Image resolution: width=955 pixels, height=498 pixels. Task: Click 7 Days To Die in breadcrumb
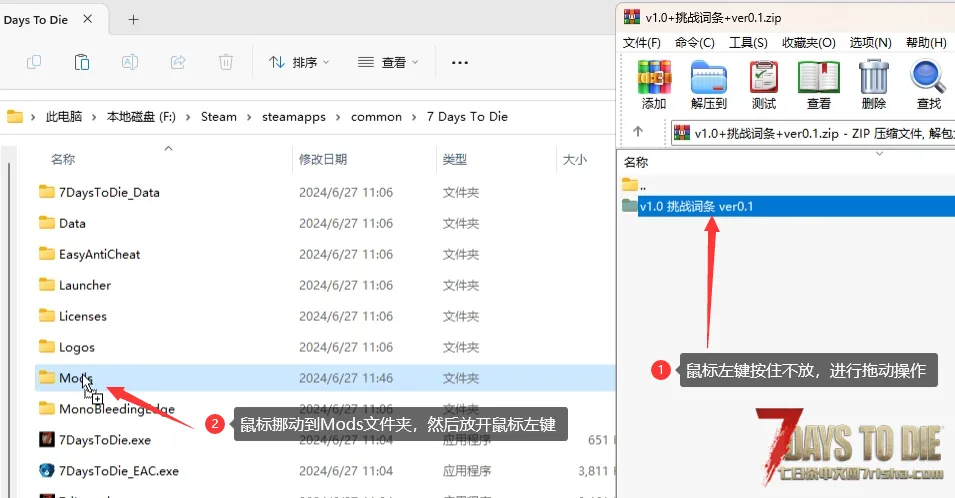(467, 116)
